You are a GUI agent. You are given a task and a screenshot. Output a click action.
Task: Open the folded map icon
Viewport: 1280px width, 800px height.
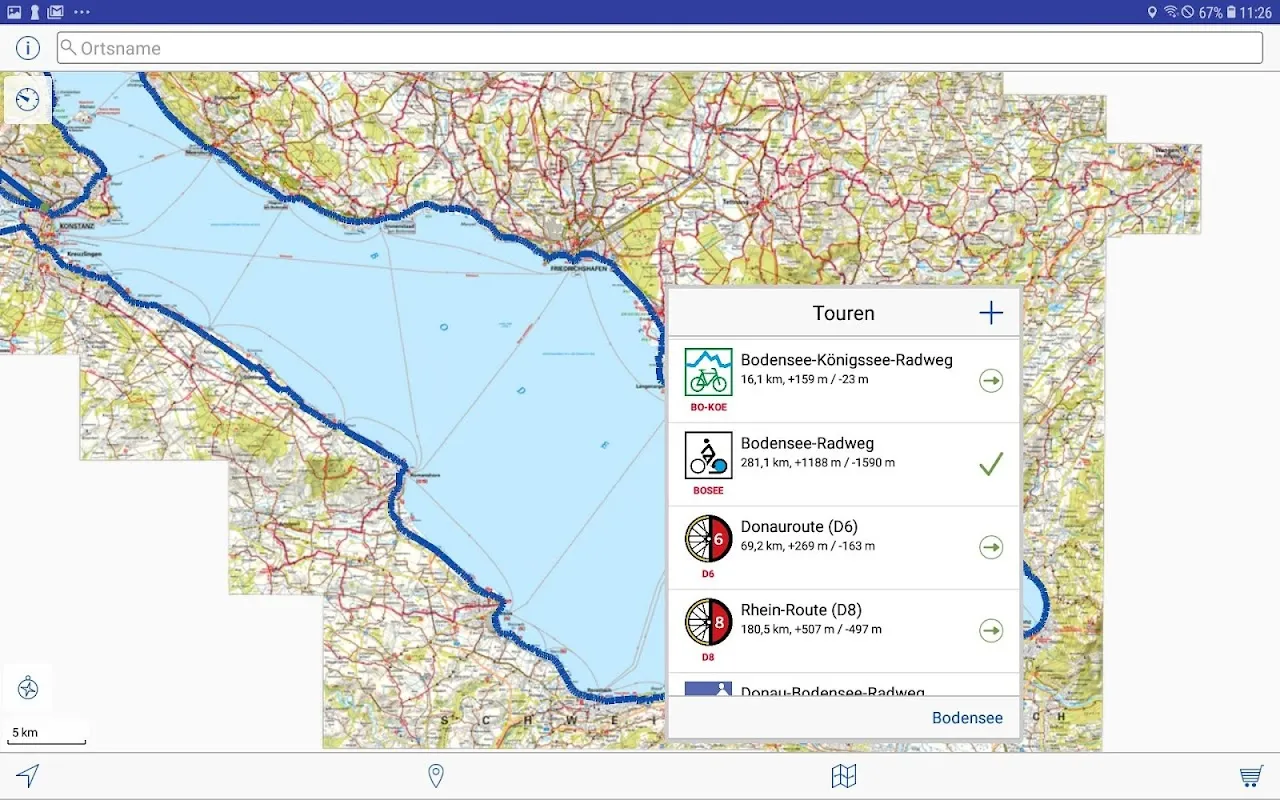click(x=844, y=776)
